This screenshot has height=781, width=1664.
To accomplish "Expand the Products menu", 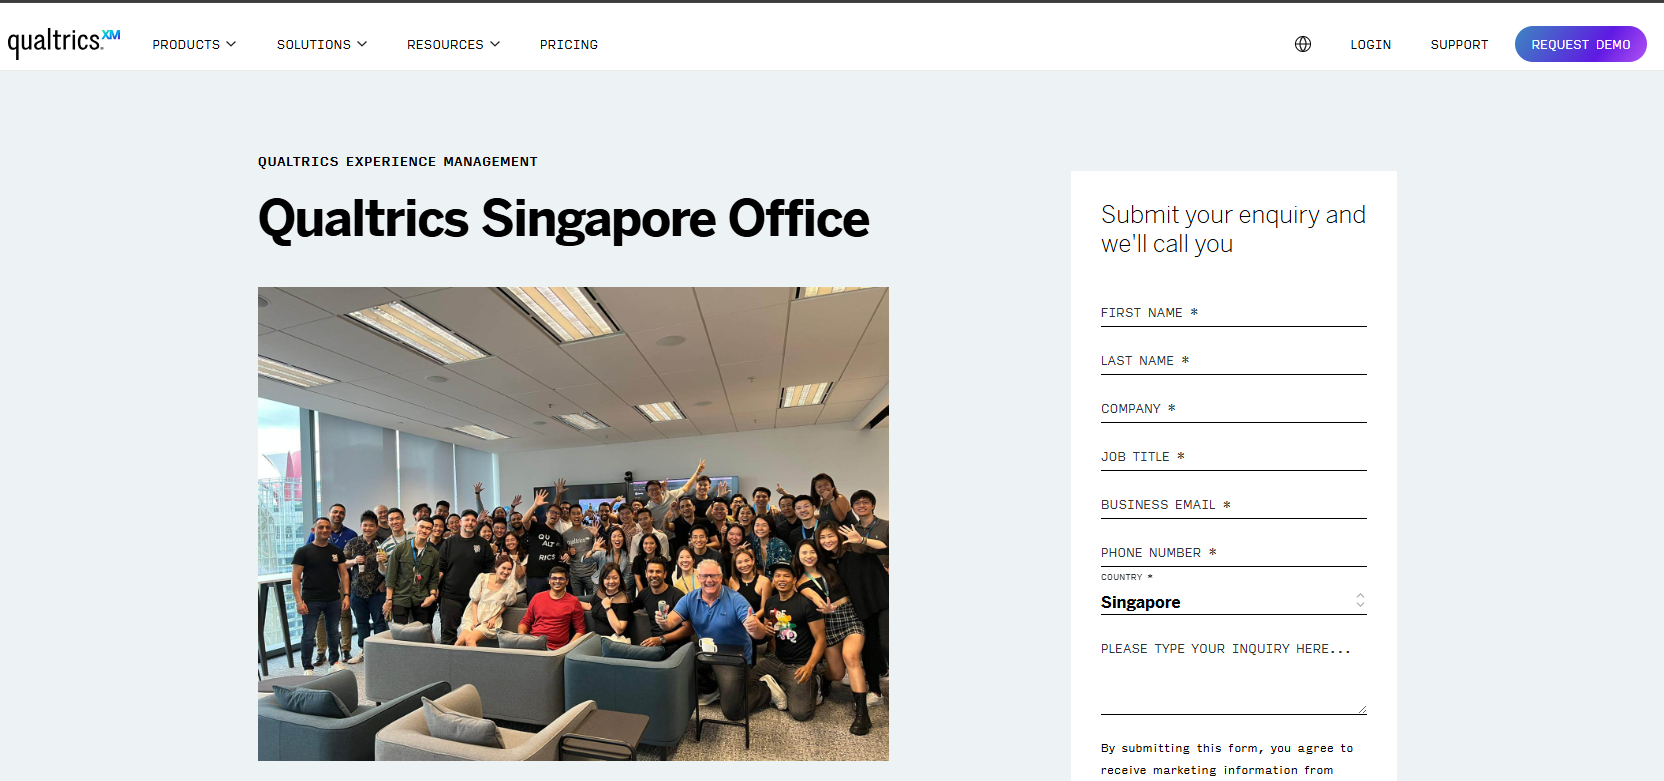I will 194,45.
